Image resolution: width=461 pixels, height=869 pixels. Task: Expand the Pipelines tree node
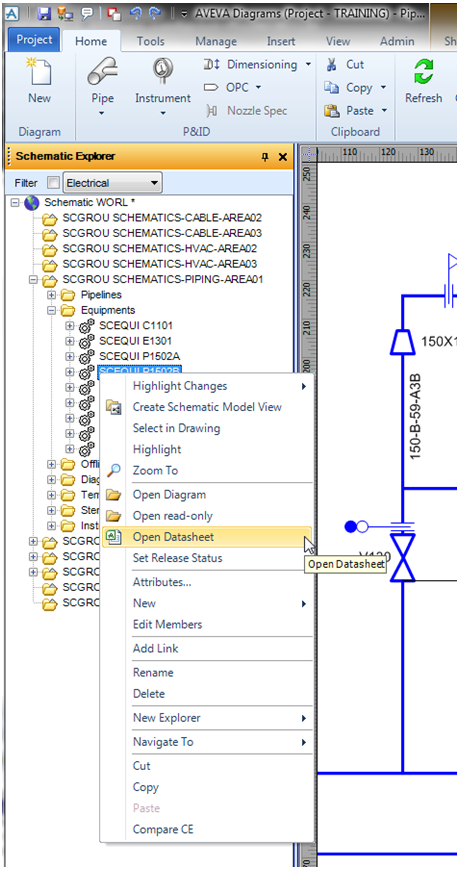tap(52, 295)
